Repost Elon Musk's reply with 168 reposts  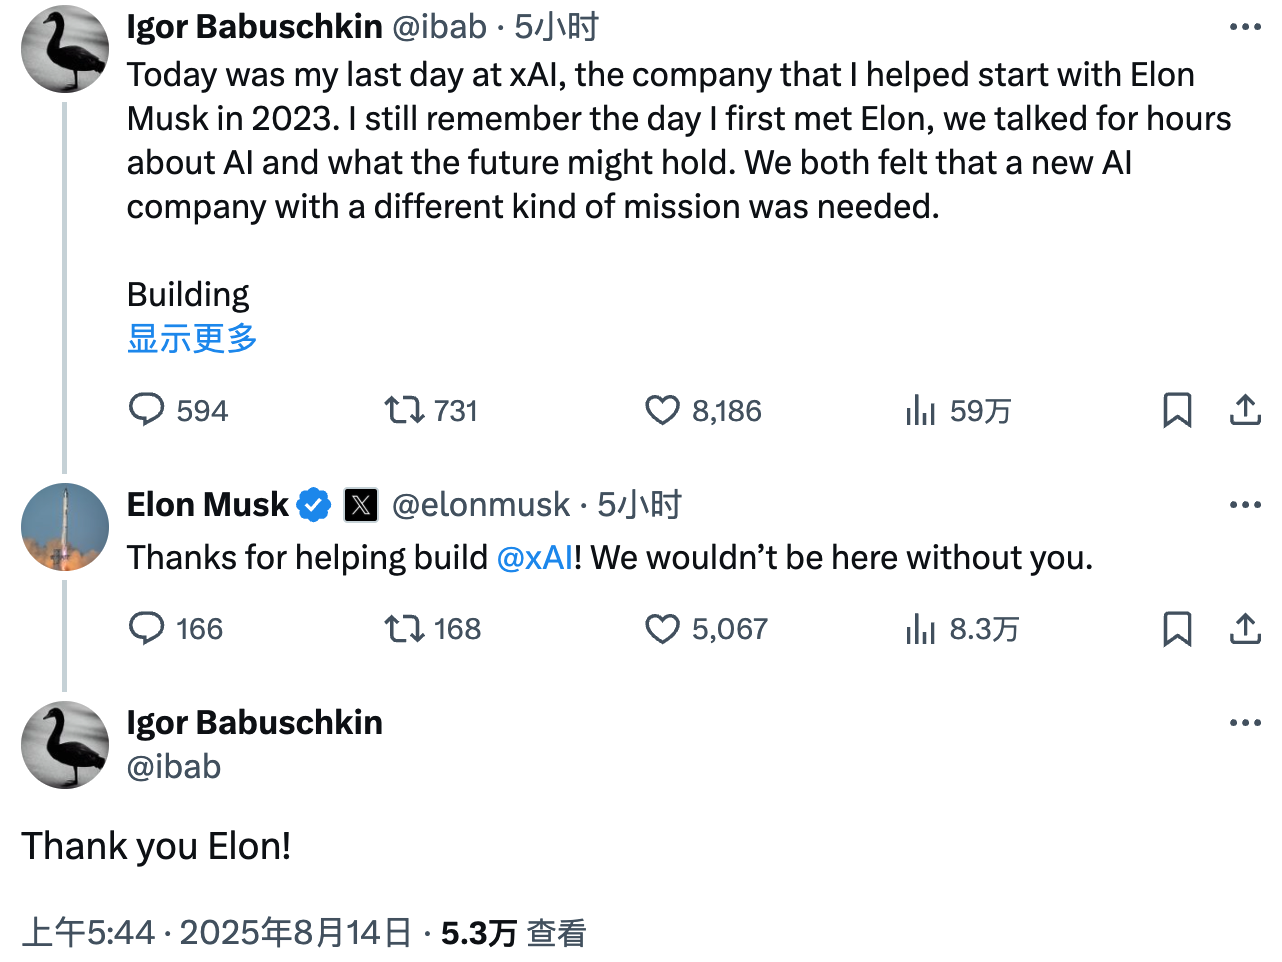(405, 628)
